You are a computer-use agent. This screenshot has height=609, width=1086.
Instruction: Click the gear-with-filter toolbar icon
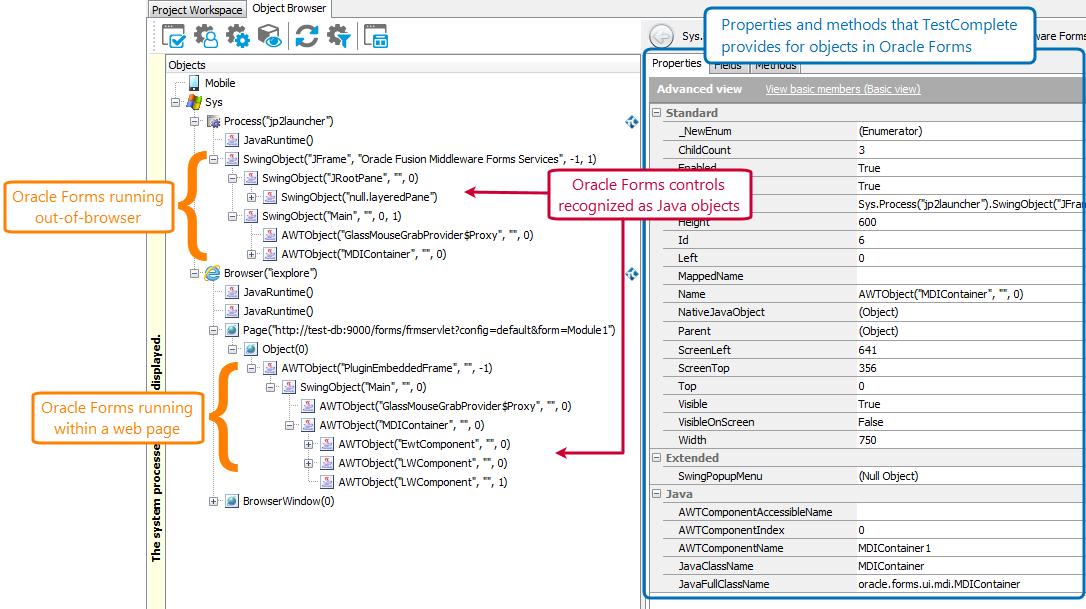click(338, 34)
